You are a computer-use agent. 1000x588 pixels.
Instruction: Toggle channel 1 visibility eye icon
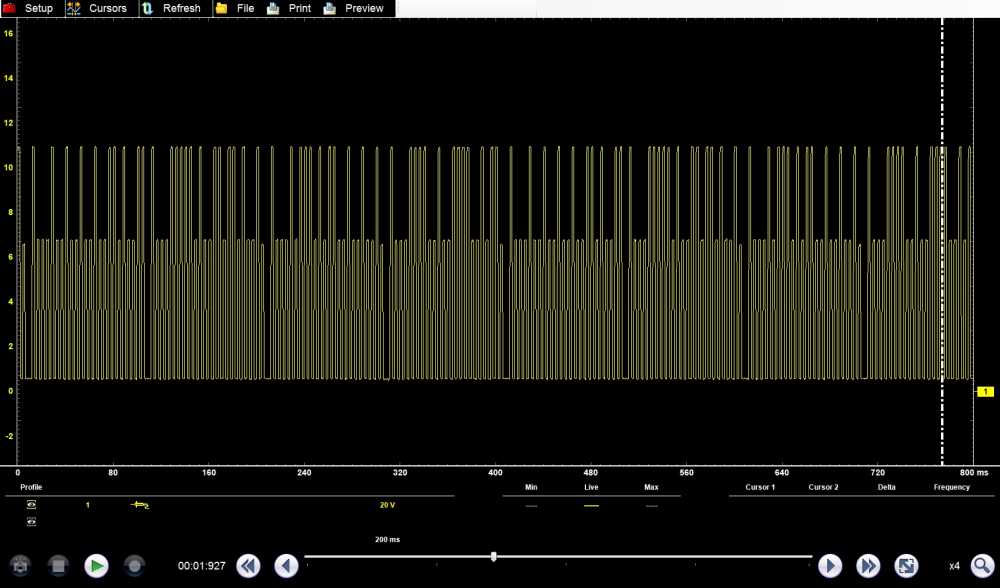tap(31, 505)
